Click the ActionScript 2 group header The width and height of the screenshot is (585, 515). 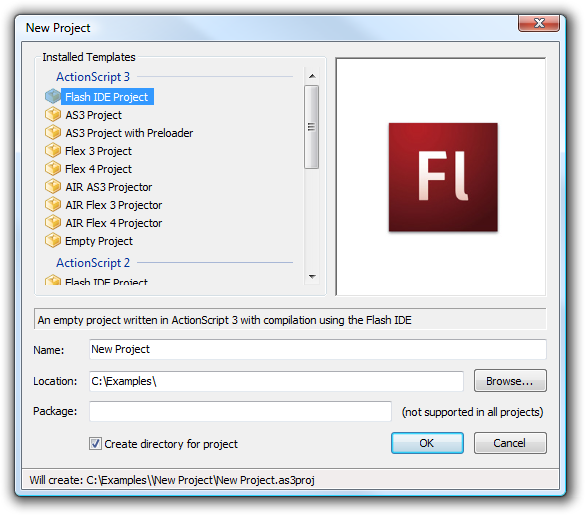pos(93,263)
